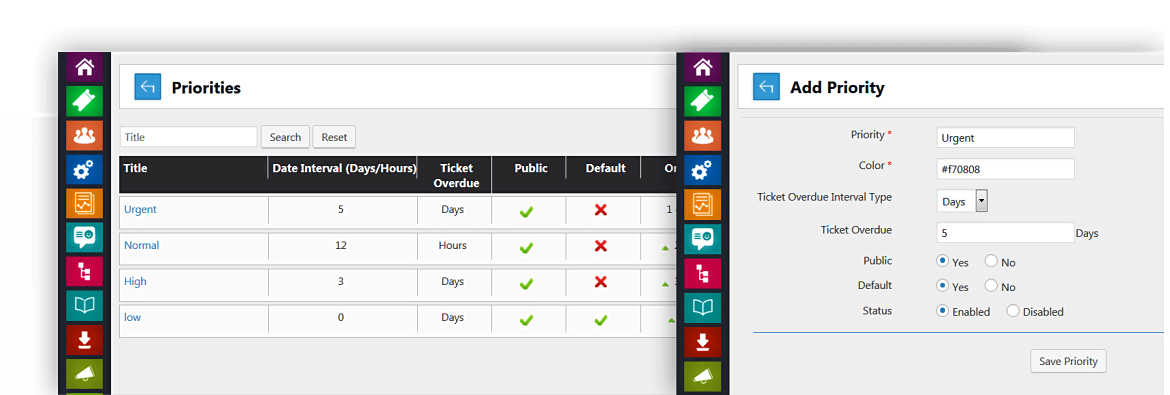Open the blue Settings gears icon in Priorities sidebar

84,169
